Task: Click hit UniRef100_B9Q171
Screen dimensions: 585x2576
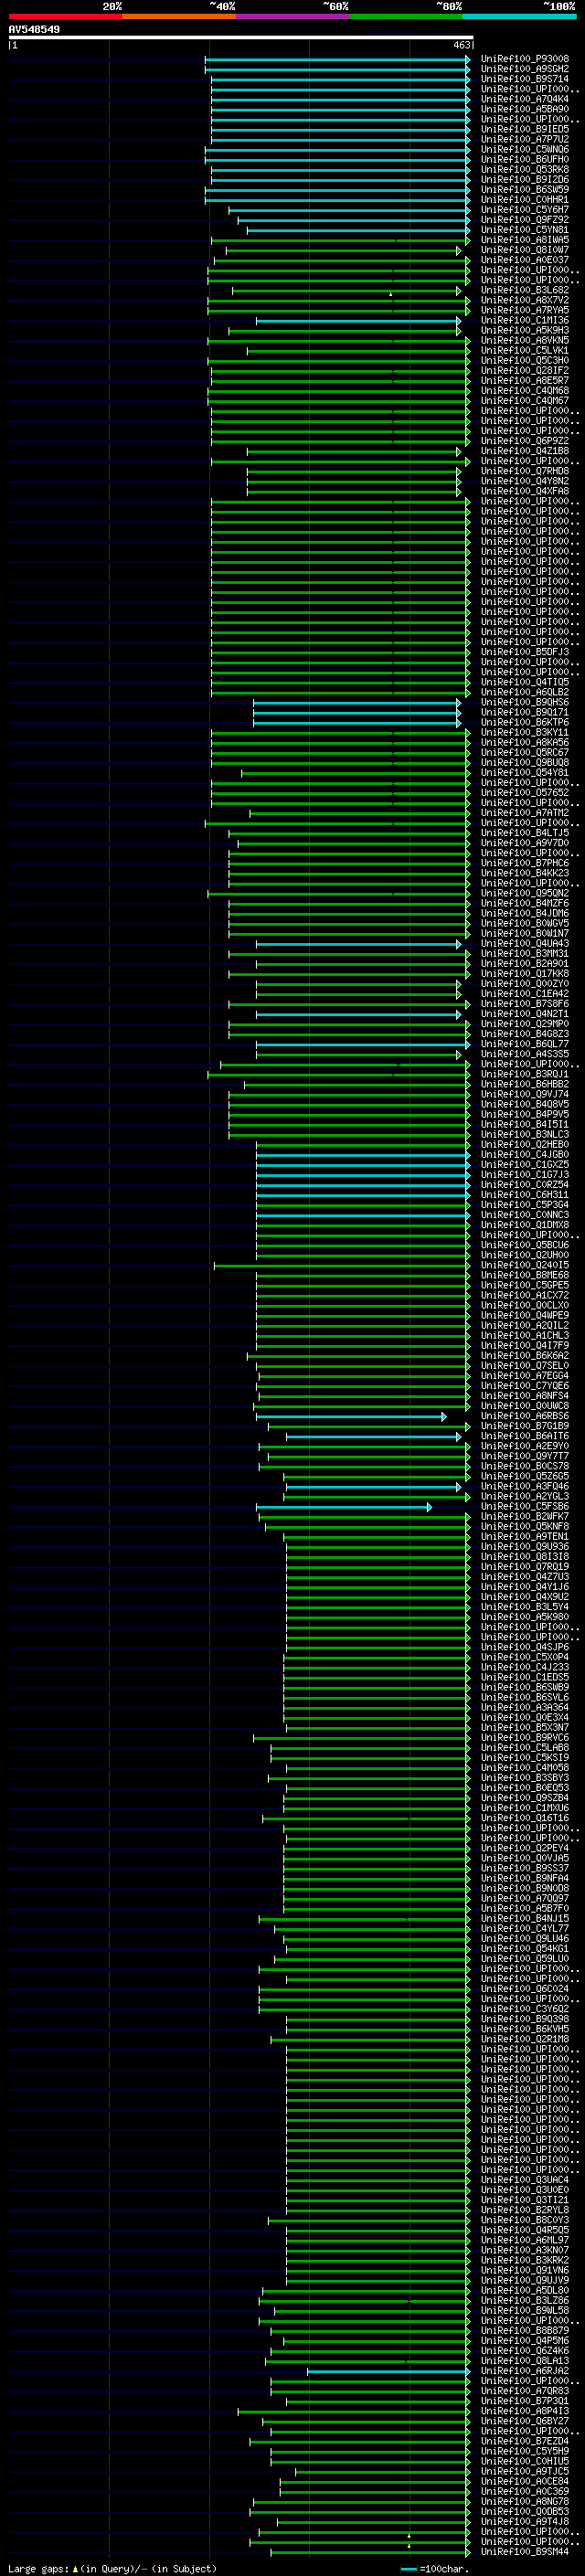Action: tap(525, 712)
